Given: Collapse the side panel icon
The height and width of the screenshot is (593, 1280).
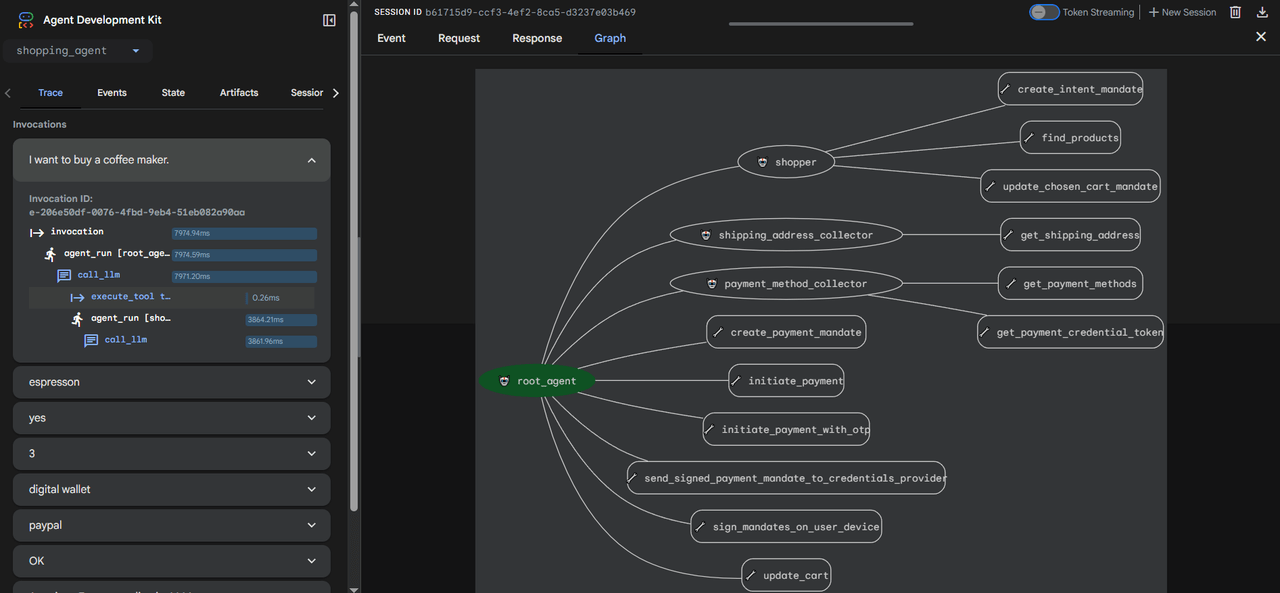Looking at the screenshot, I should [329, 20].
